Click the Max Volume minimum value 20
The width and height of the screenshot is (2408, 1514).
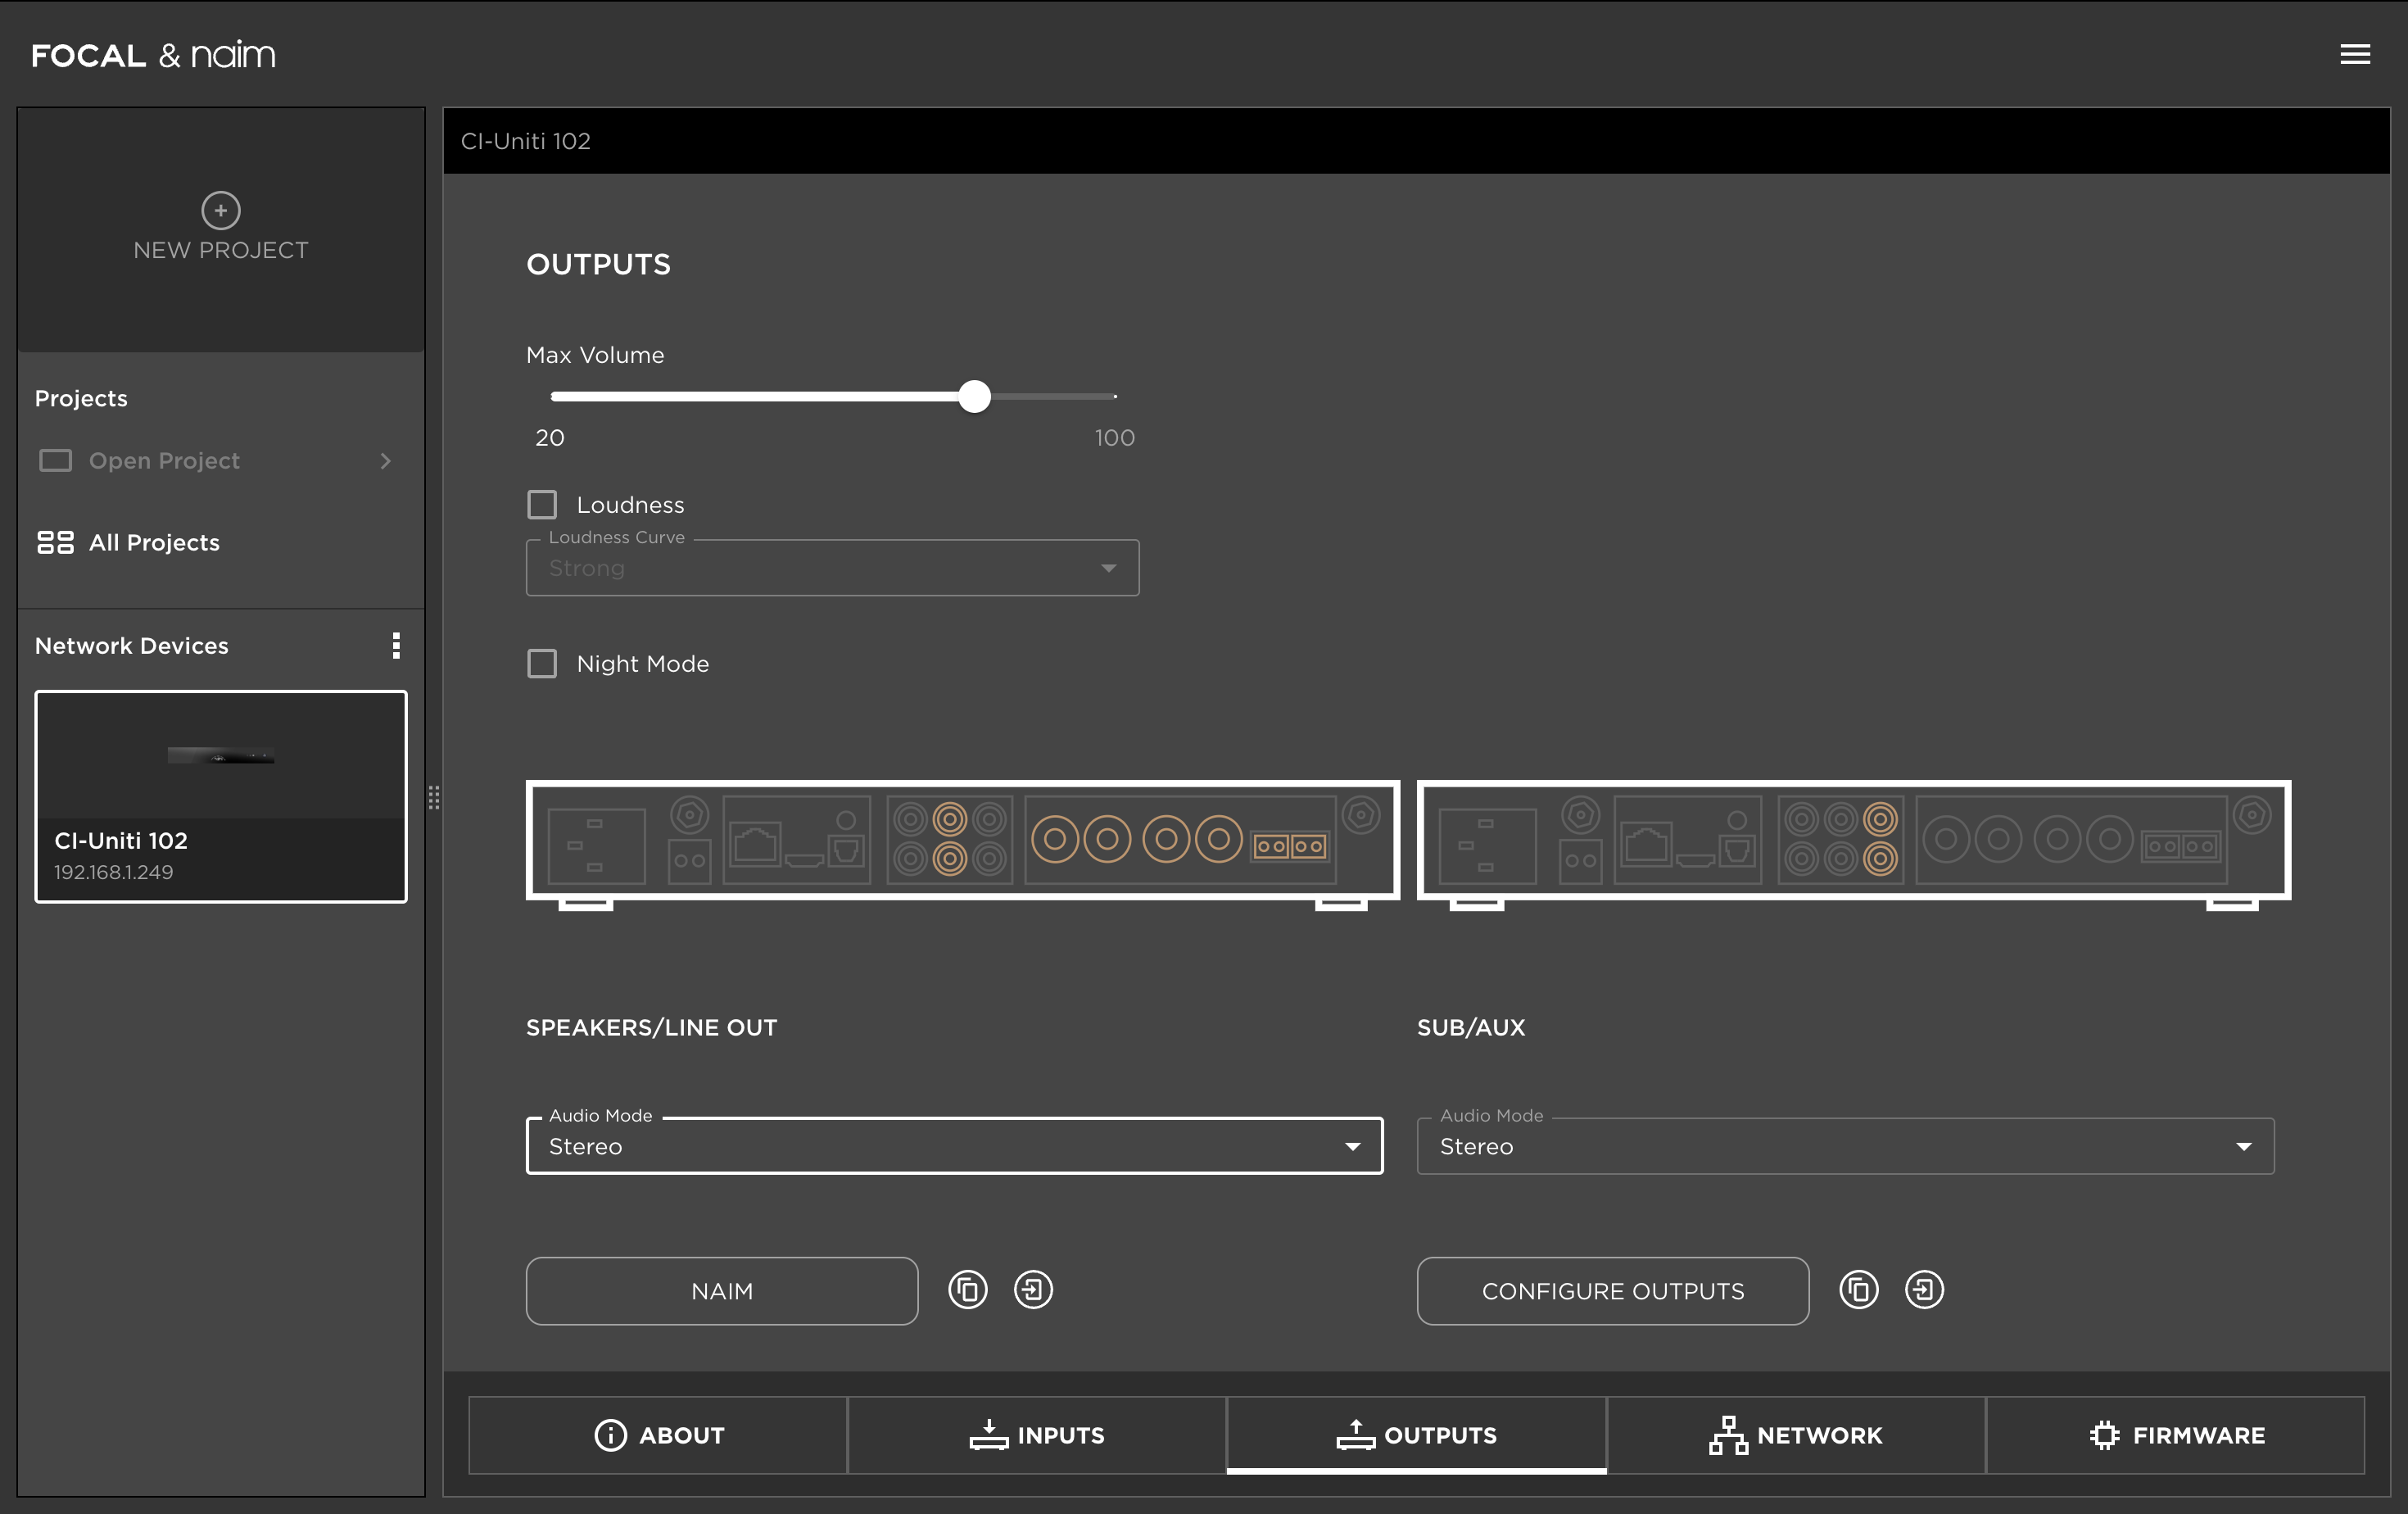click(x=550, y=437)
